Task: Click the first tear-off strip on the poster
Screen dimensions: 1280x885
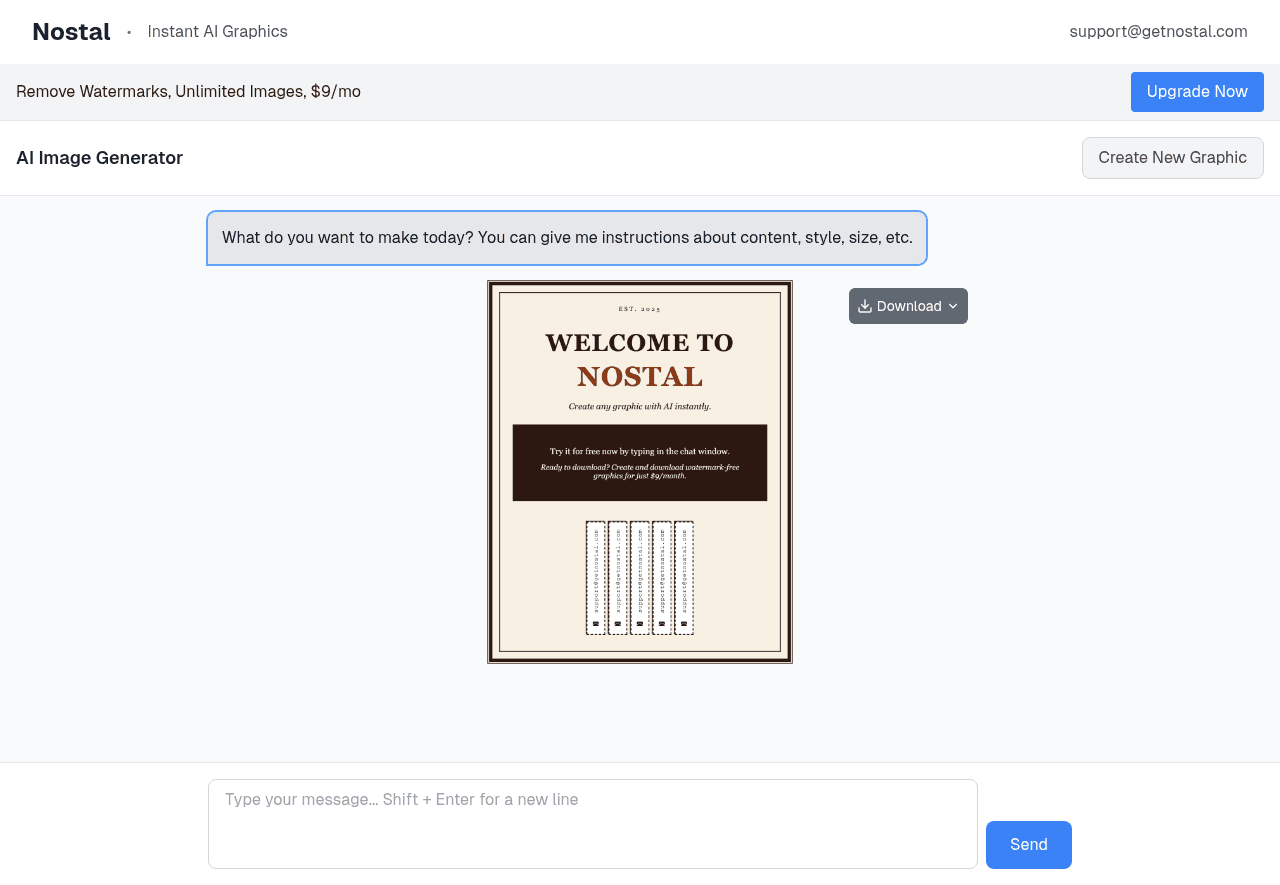Action: tap(596, 578)
